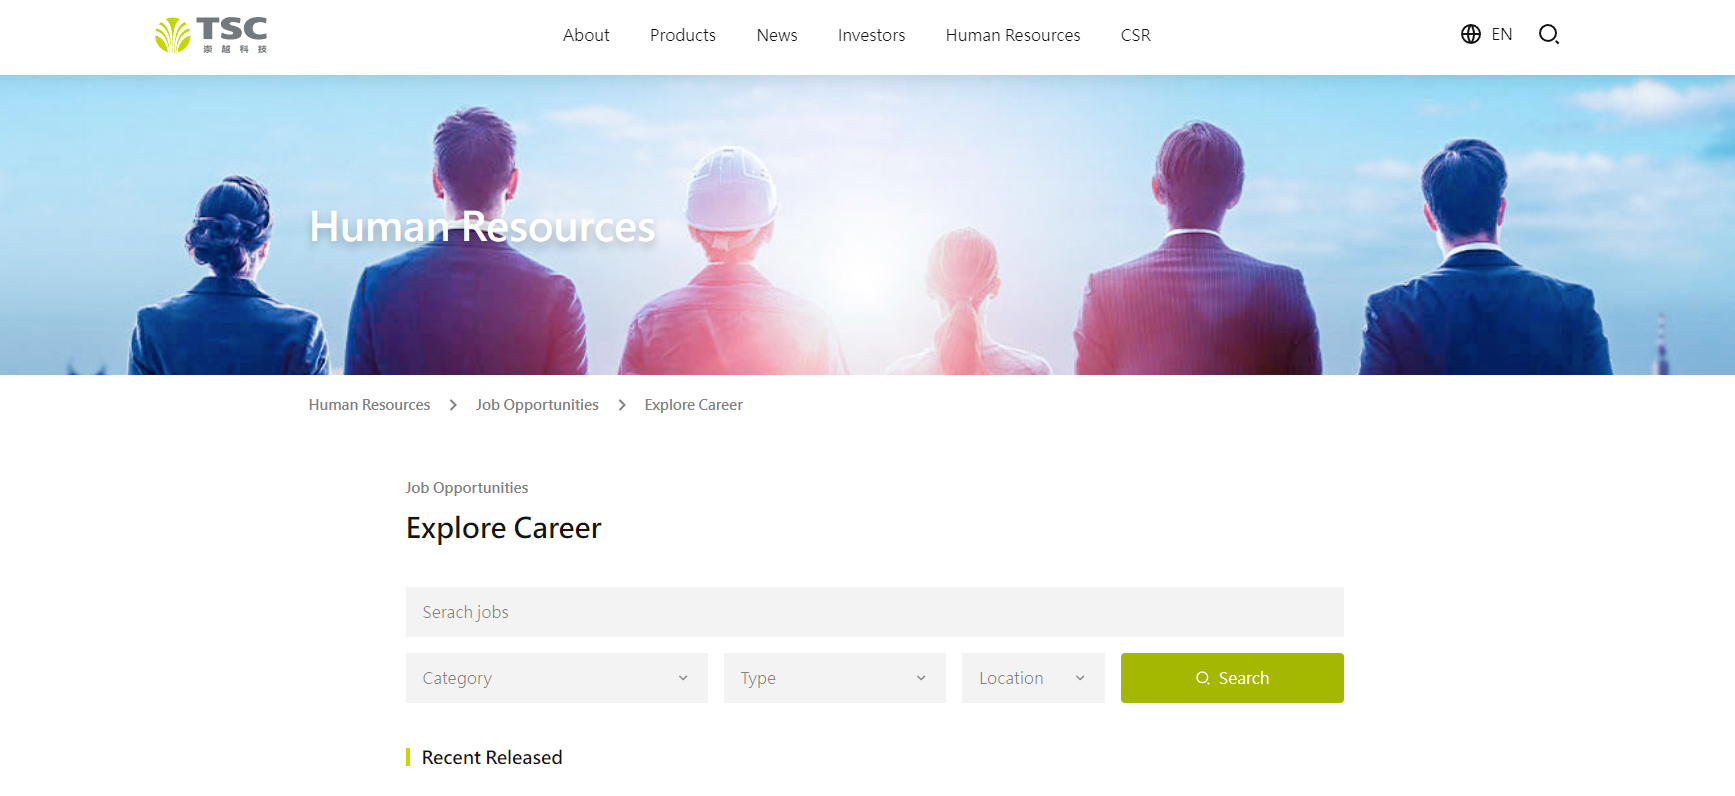Open site search magnifier icon
Image resolution: width=1735 pixels, height=796 pixels.
[1548, 35]
